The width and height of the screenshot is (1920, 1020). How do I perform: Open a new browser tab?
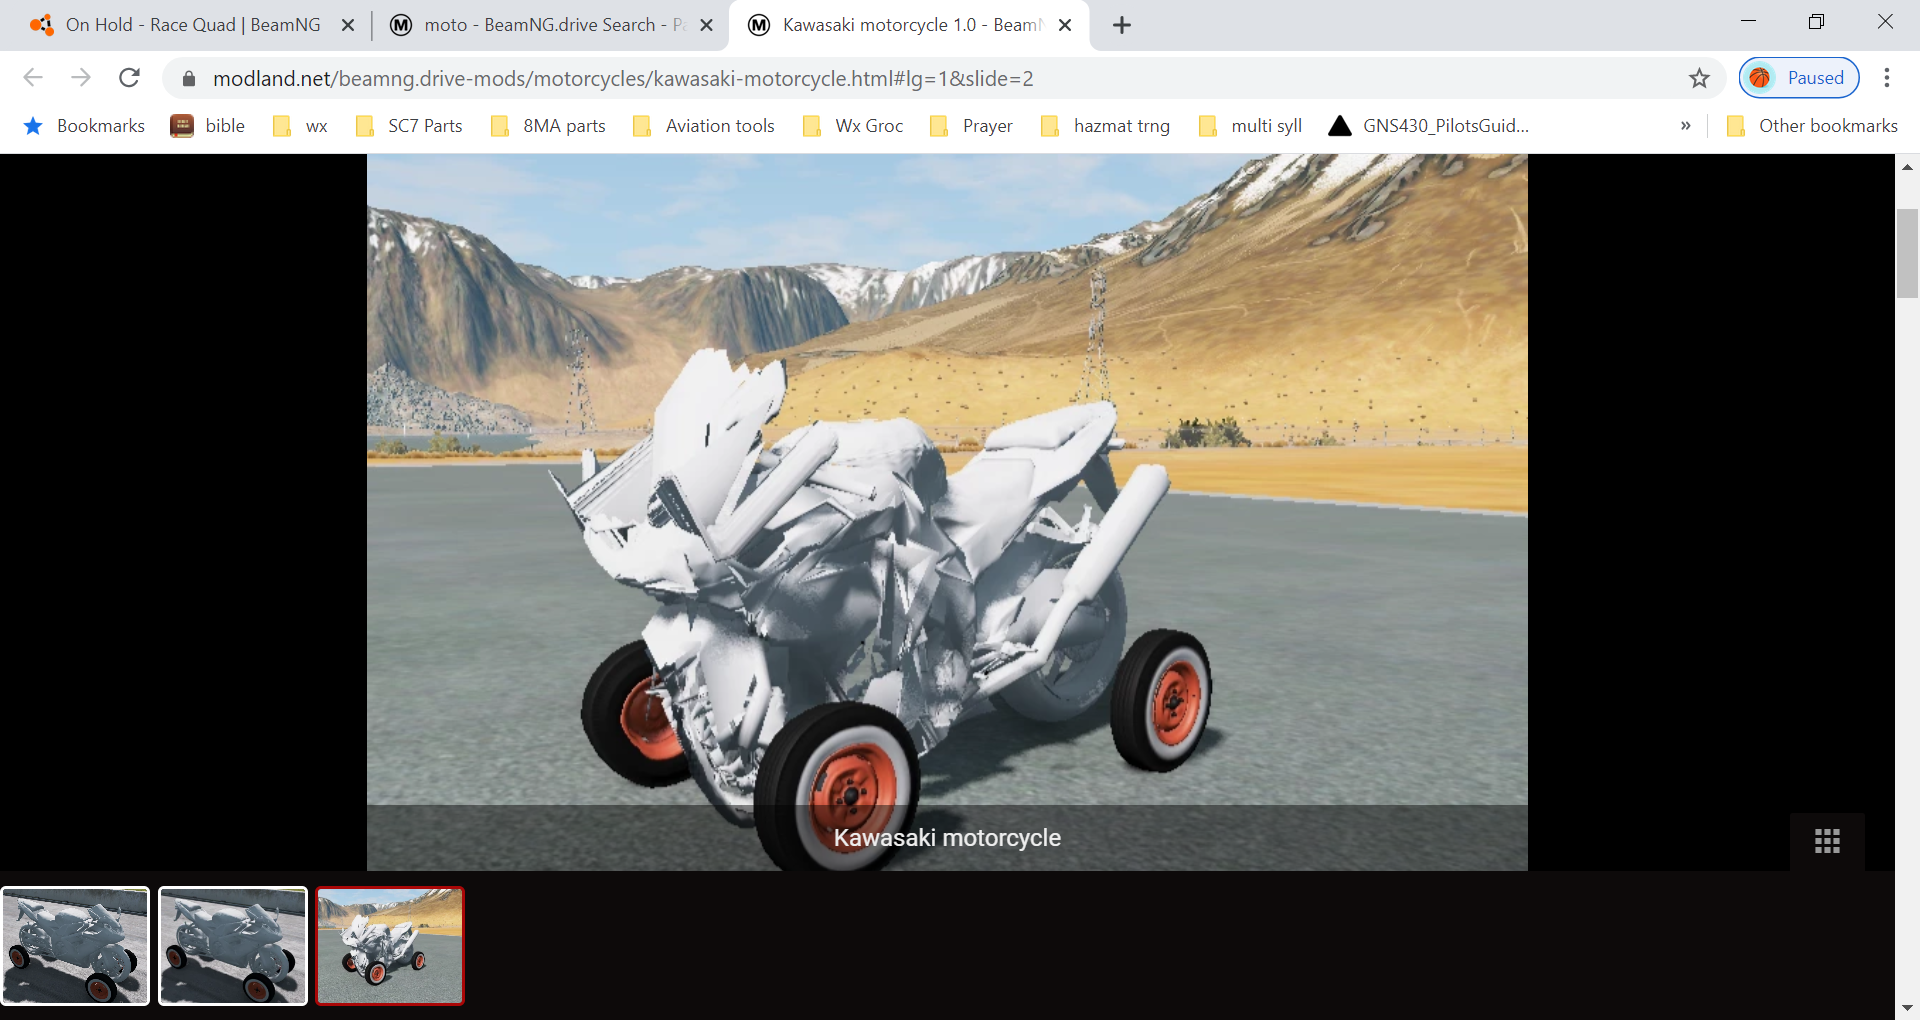tap(1122, 25)
